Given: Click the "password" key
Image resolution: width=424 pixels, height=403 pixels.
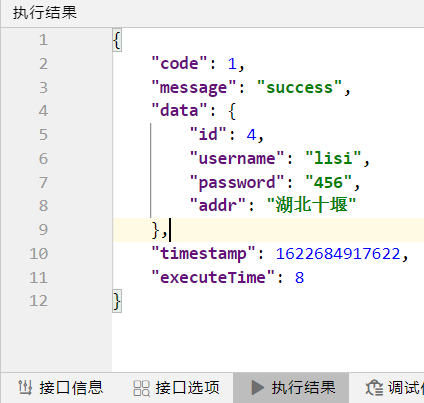Looking at the screenshot, I should click(237, 183).
